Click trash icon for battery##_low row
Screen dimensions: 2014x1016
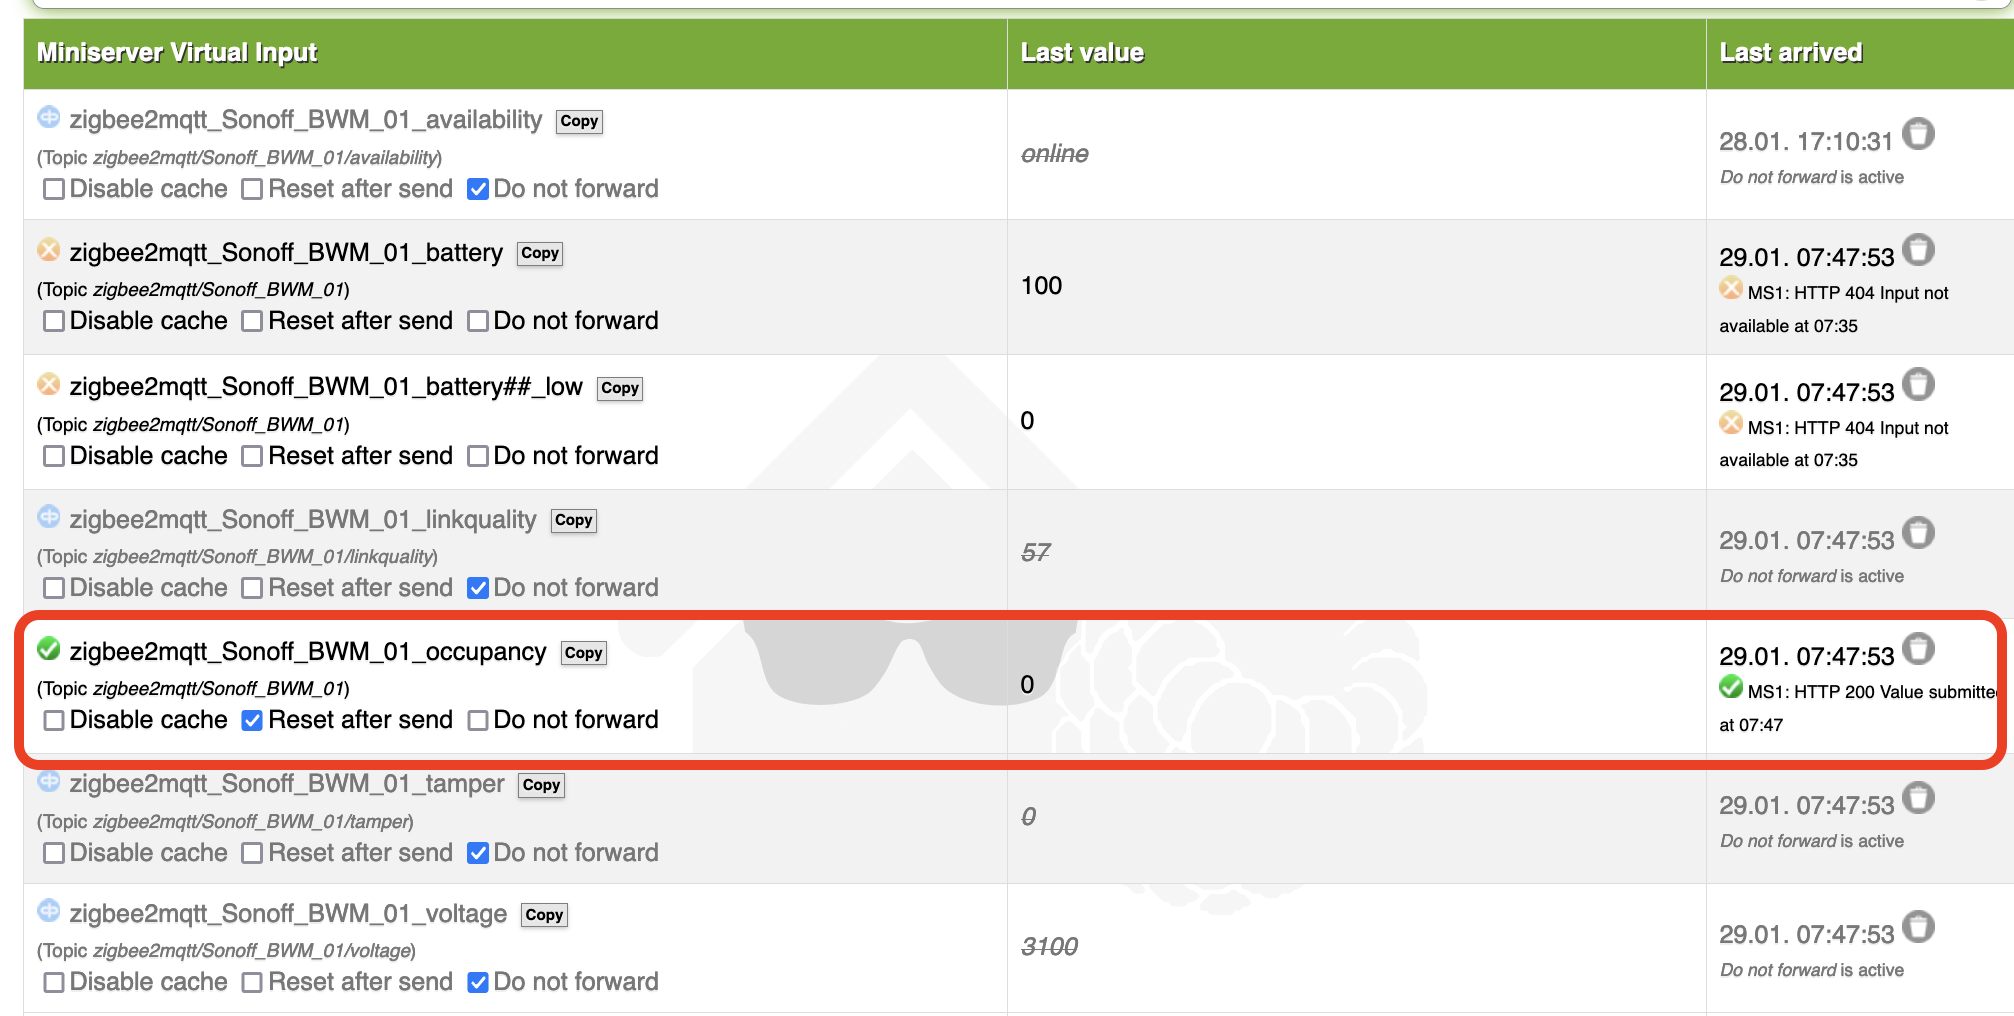pos(1917,385)
